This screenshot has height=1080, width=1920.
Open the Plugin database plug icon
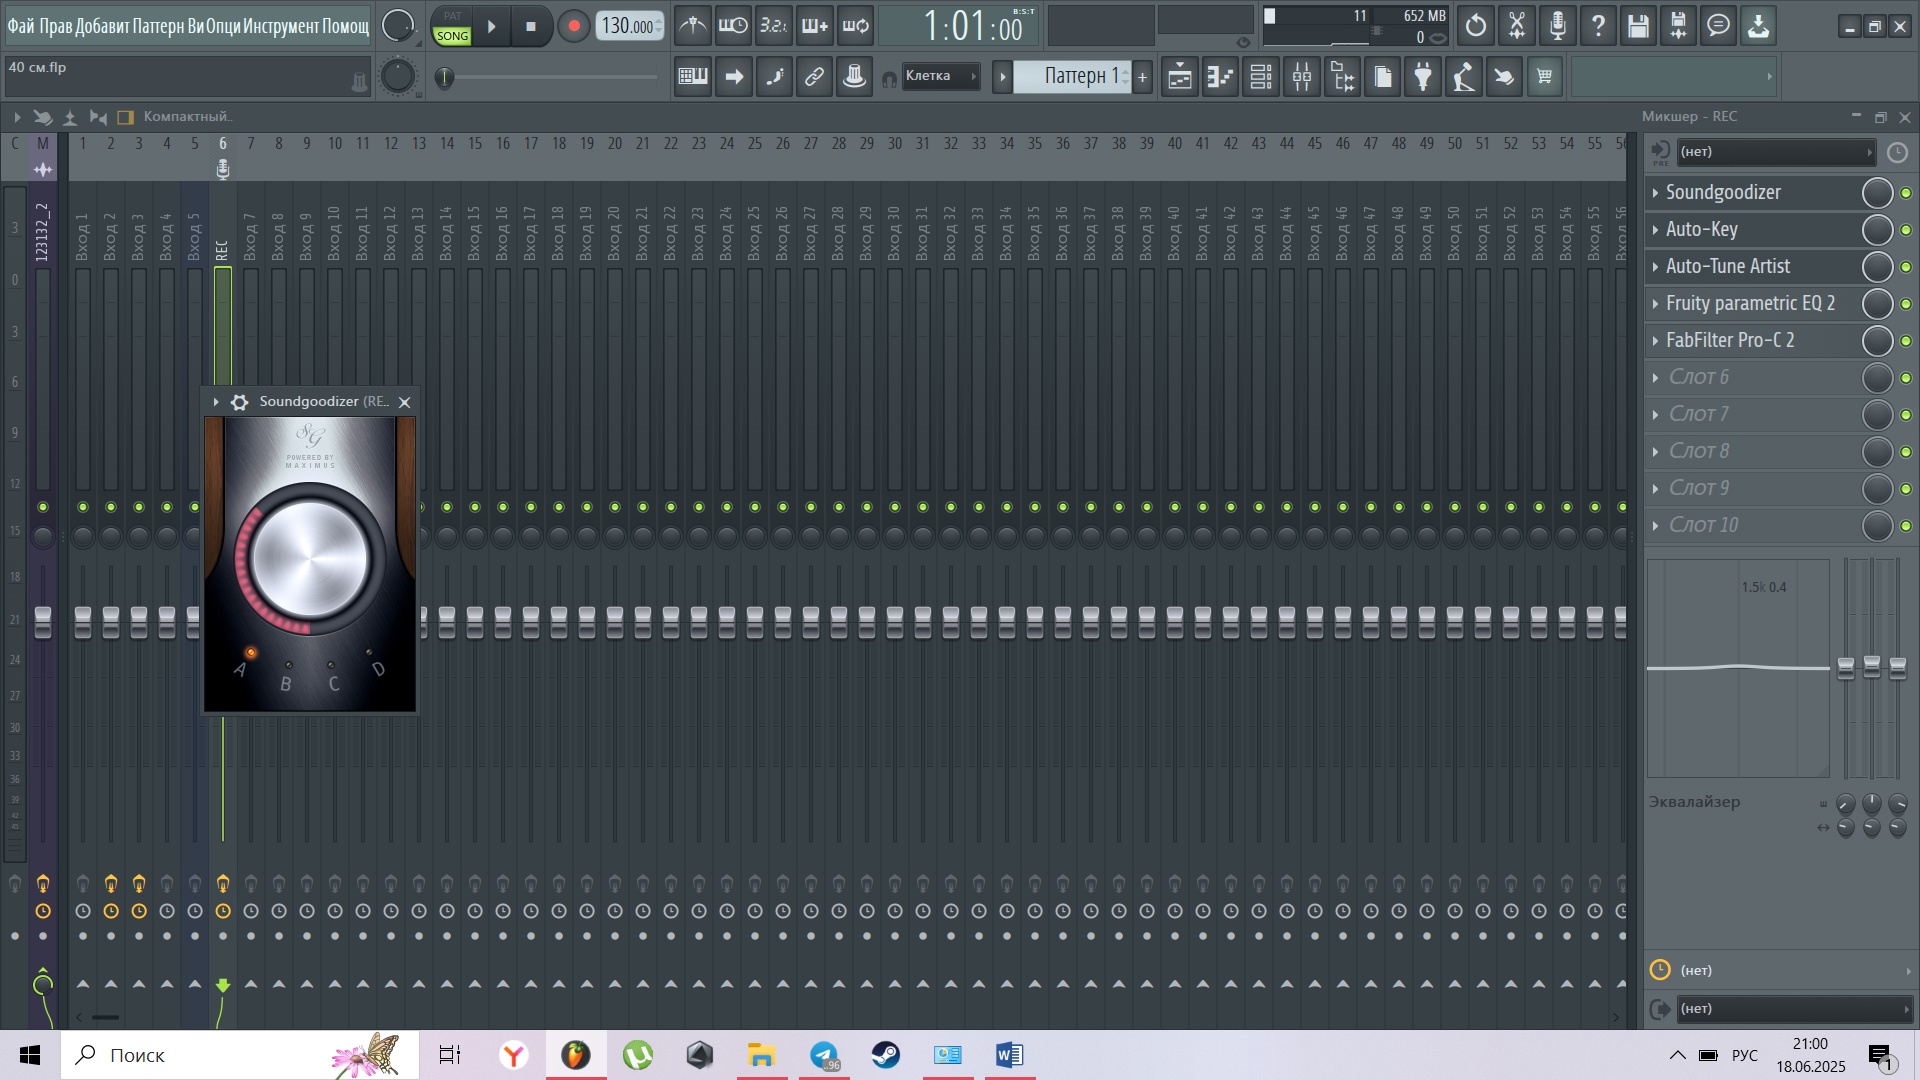click(x=1423, y=77)
